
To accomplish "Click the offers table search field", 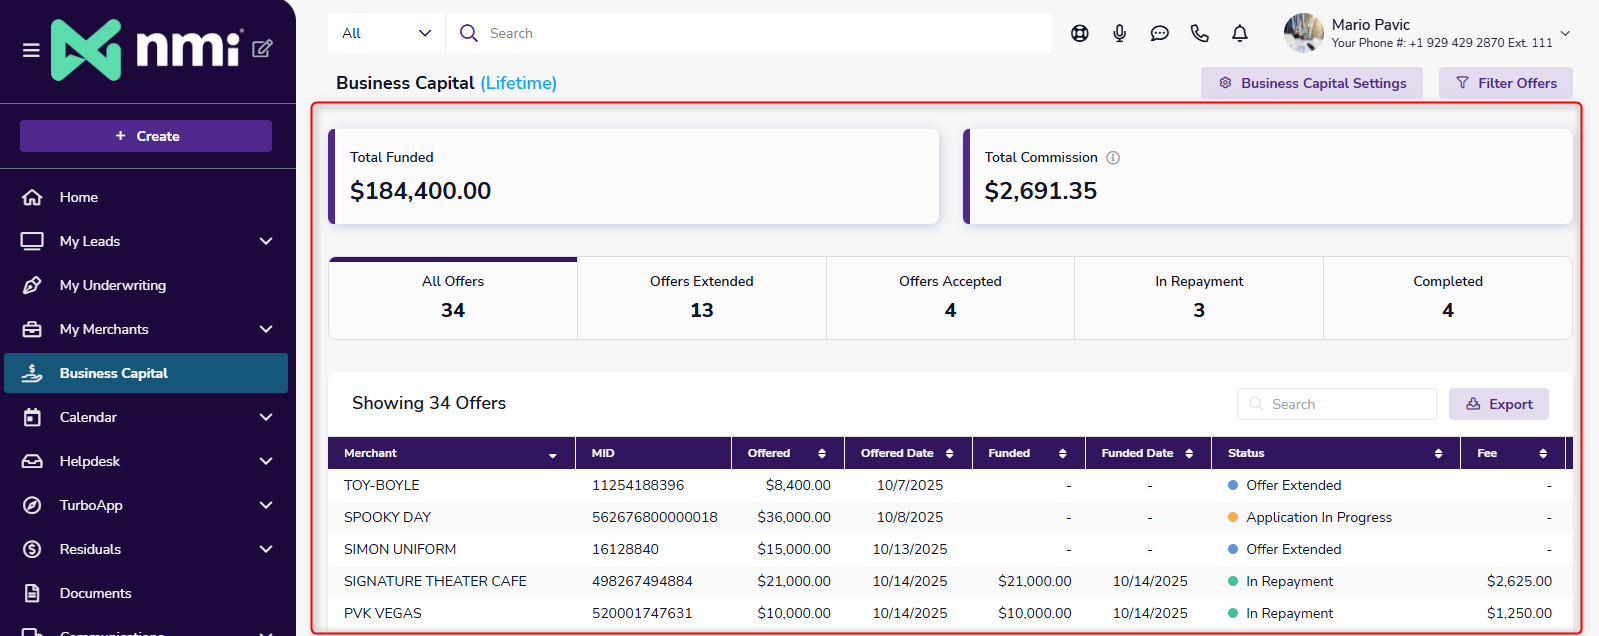I will point(1336,404).
